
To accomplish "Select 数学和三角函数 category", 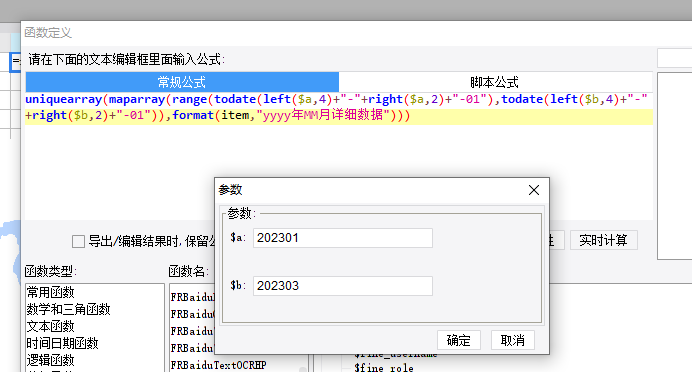I will [68, 309].
